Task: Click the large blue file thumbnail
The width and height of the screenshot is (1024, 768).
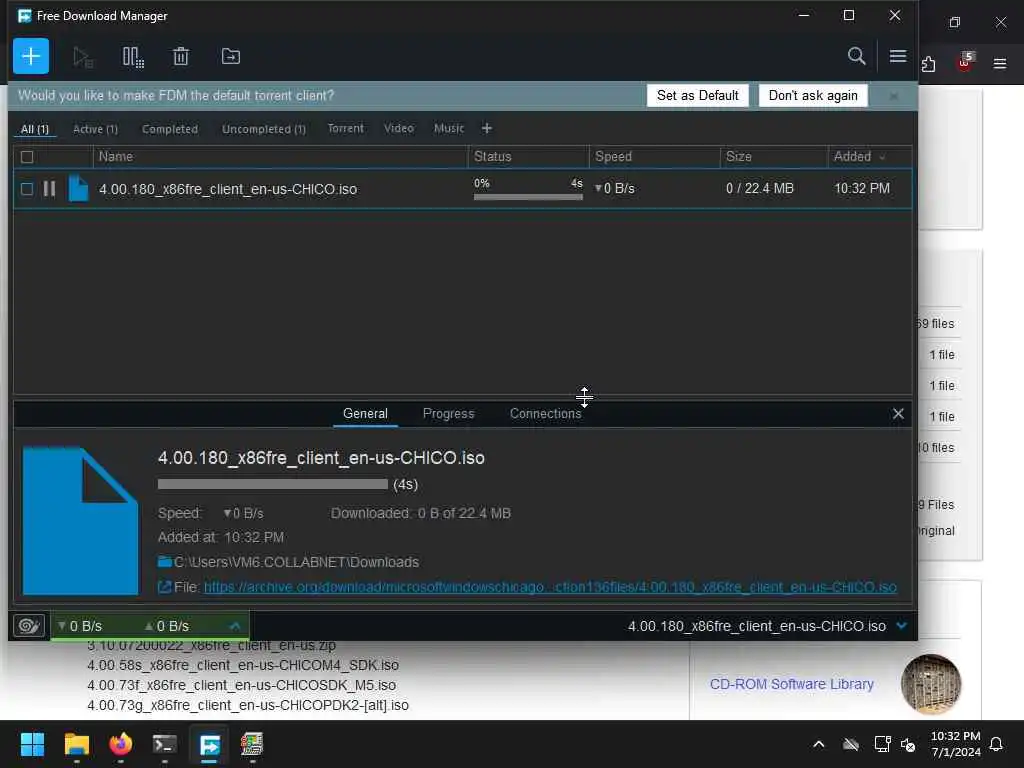Action: coord(80,520)
